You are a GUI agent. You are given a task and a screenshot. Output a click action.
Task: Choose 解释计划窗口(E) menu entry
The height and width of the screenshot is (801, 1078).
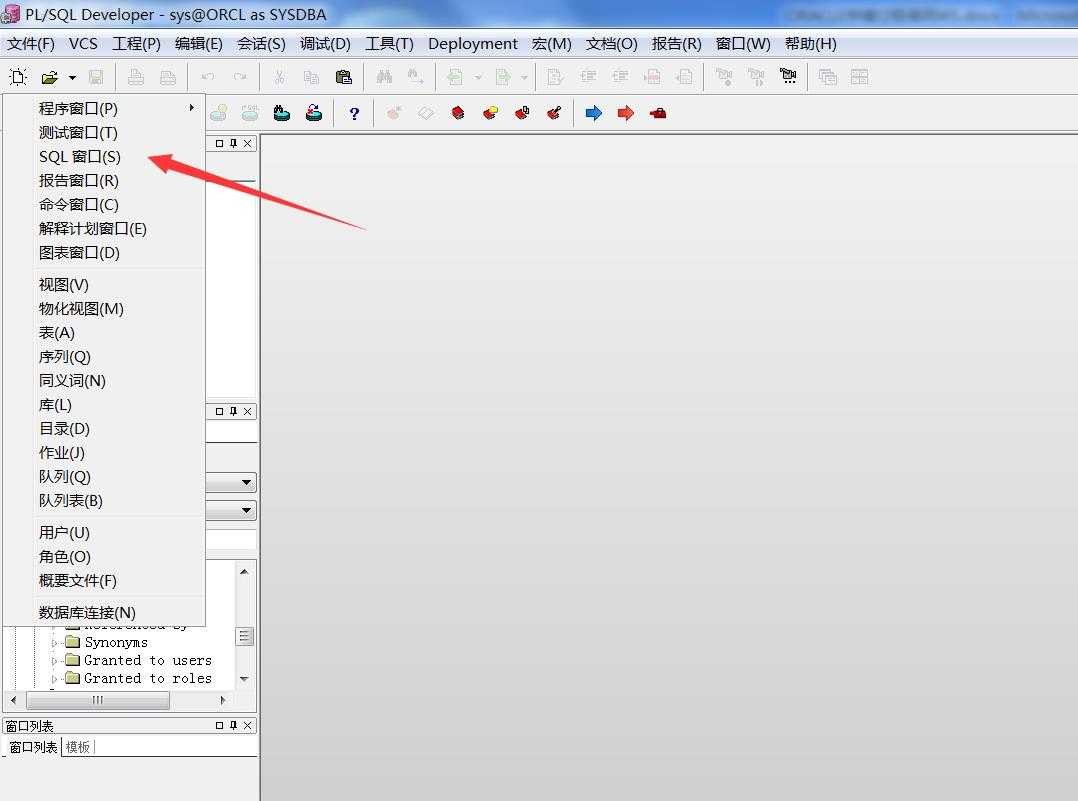104,229
